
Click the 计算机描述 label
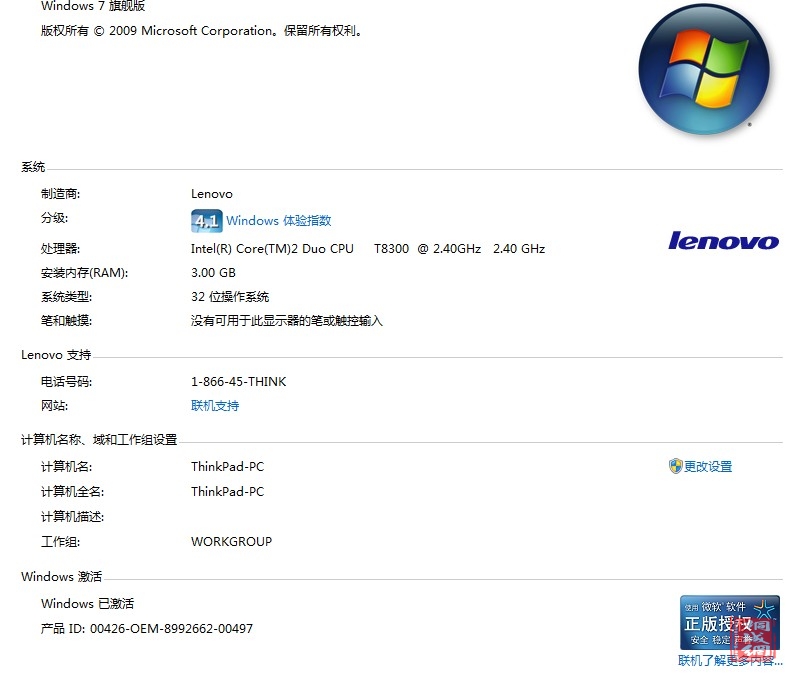tap(72, 517)
